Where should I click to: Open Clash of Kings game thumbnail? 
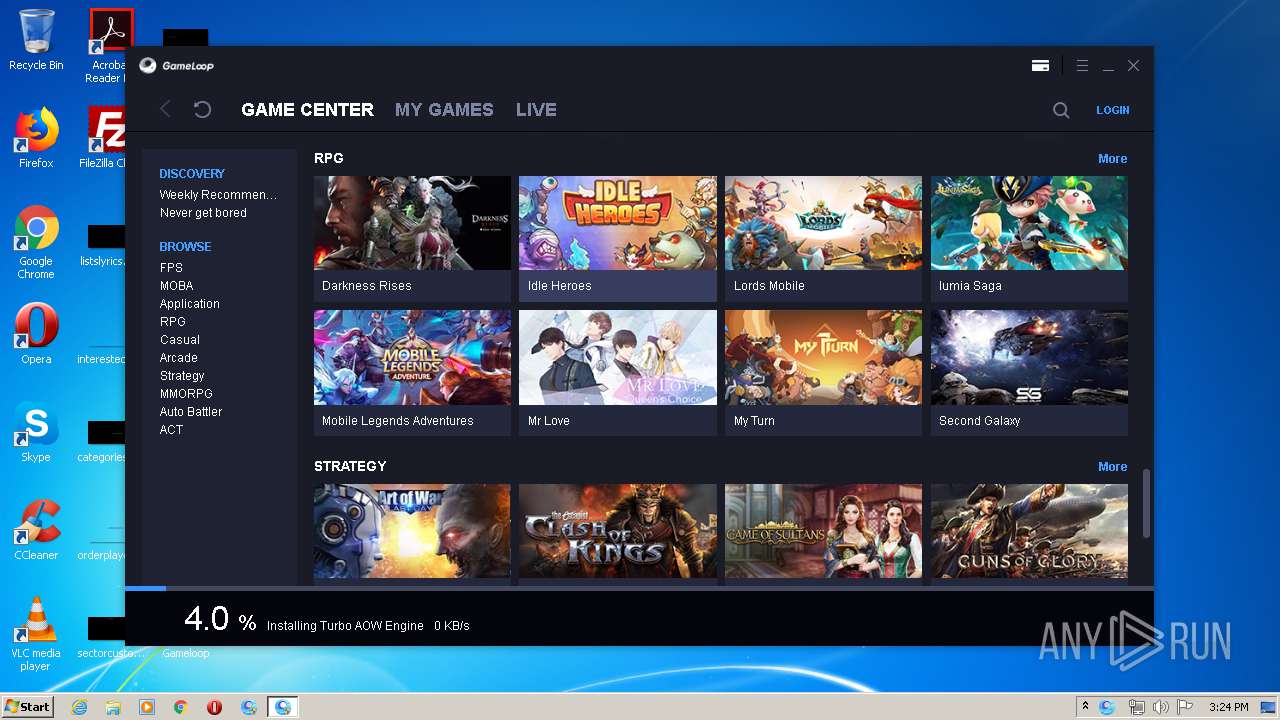point(617,532)
